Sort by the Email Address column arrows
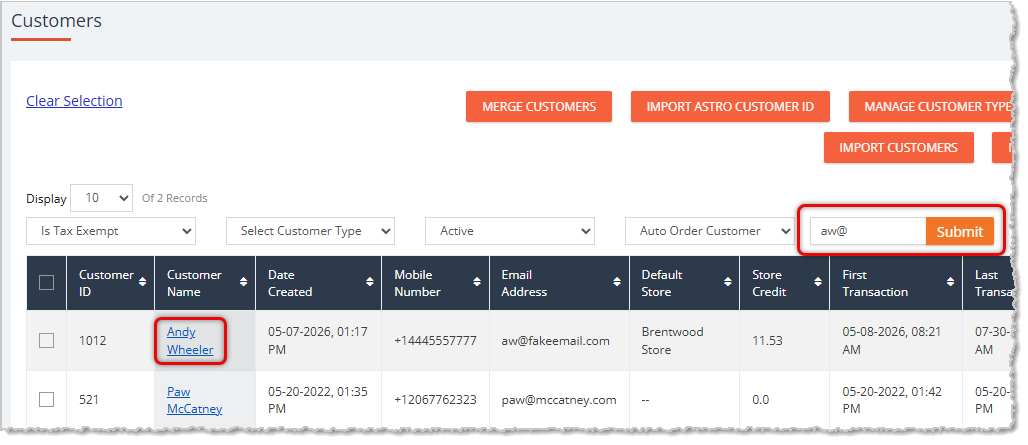The width and height of the screenshot is (1028, 445). point(617,282)
